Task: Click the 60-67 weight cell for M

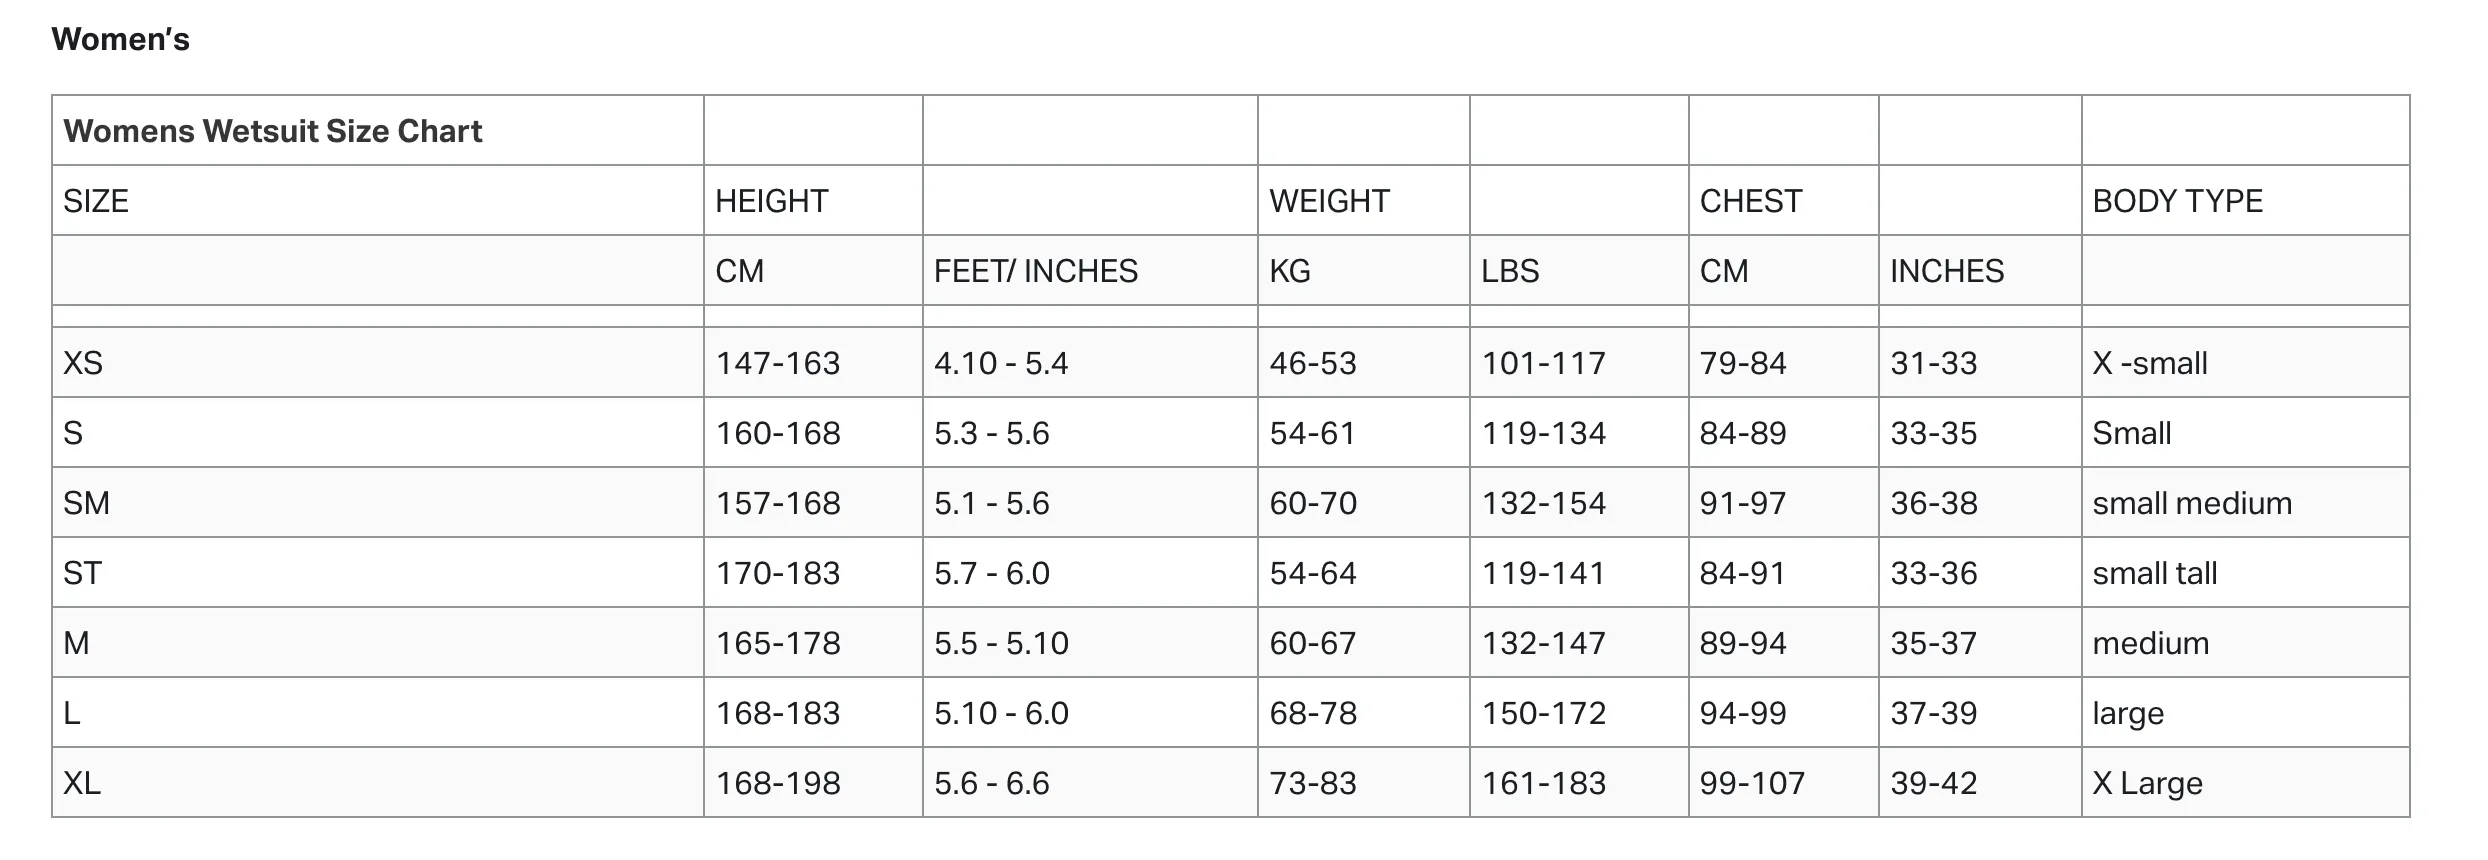Action: click(x=1363, y=642)
